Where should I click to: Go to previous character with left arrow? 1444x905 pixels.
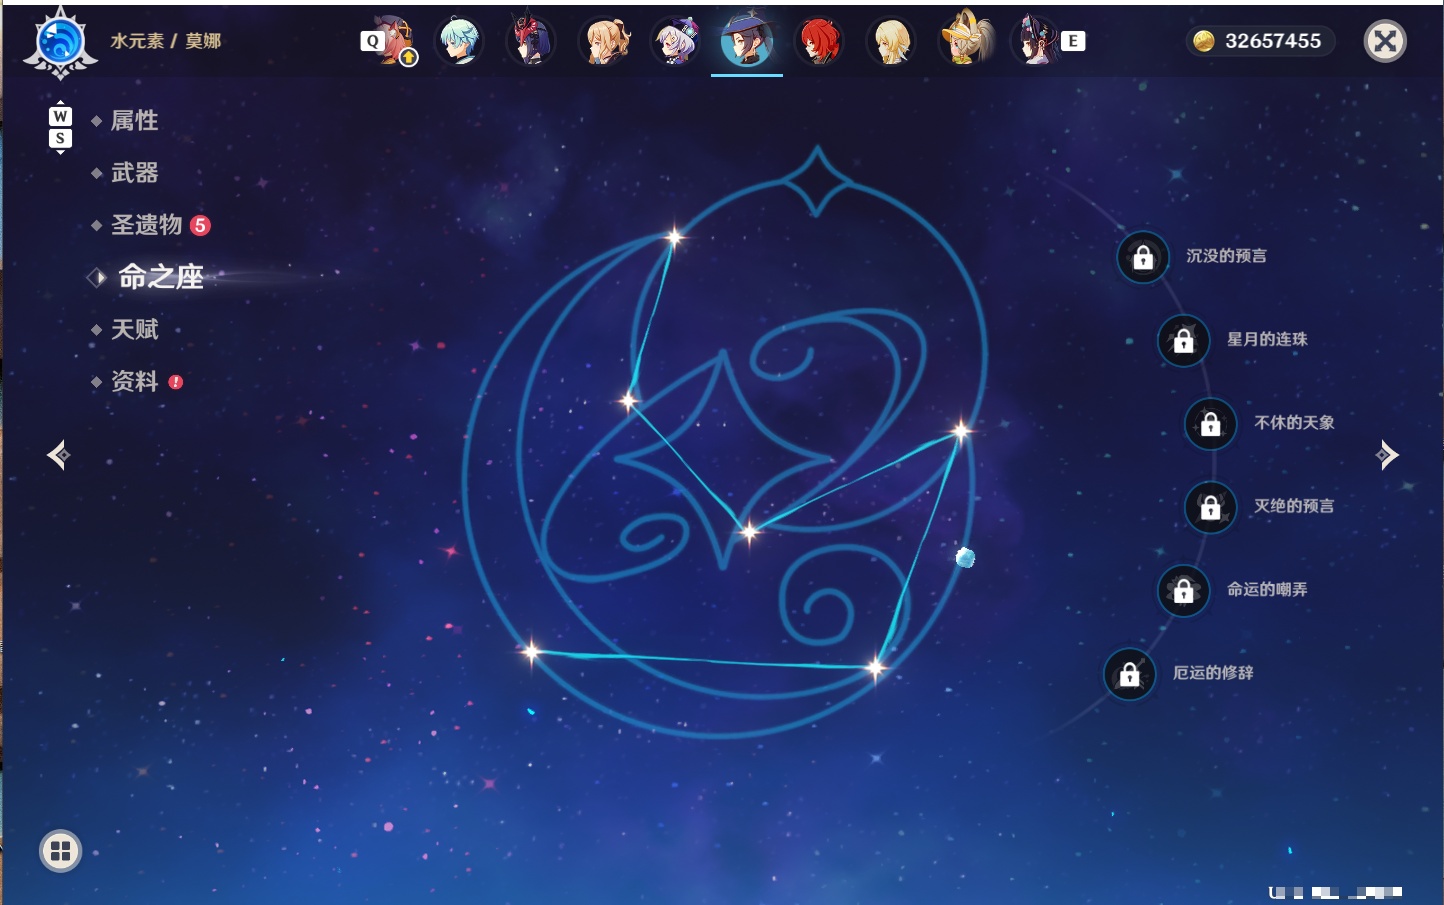(x=59, y=455)
